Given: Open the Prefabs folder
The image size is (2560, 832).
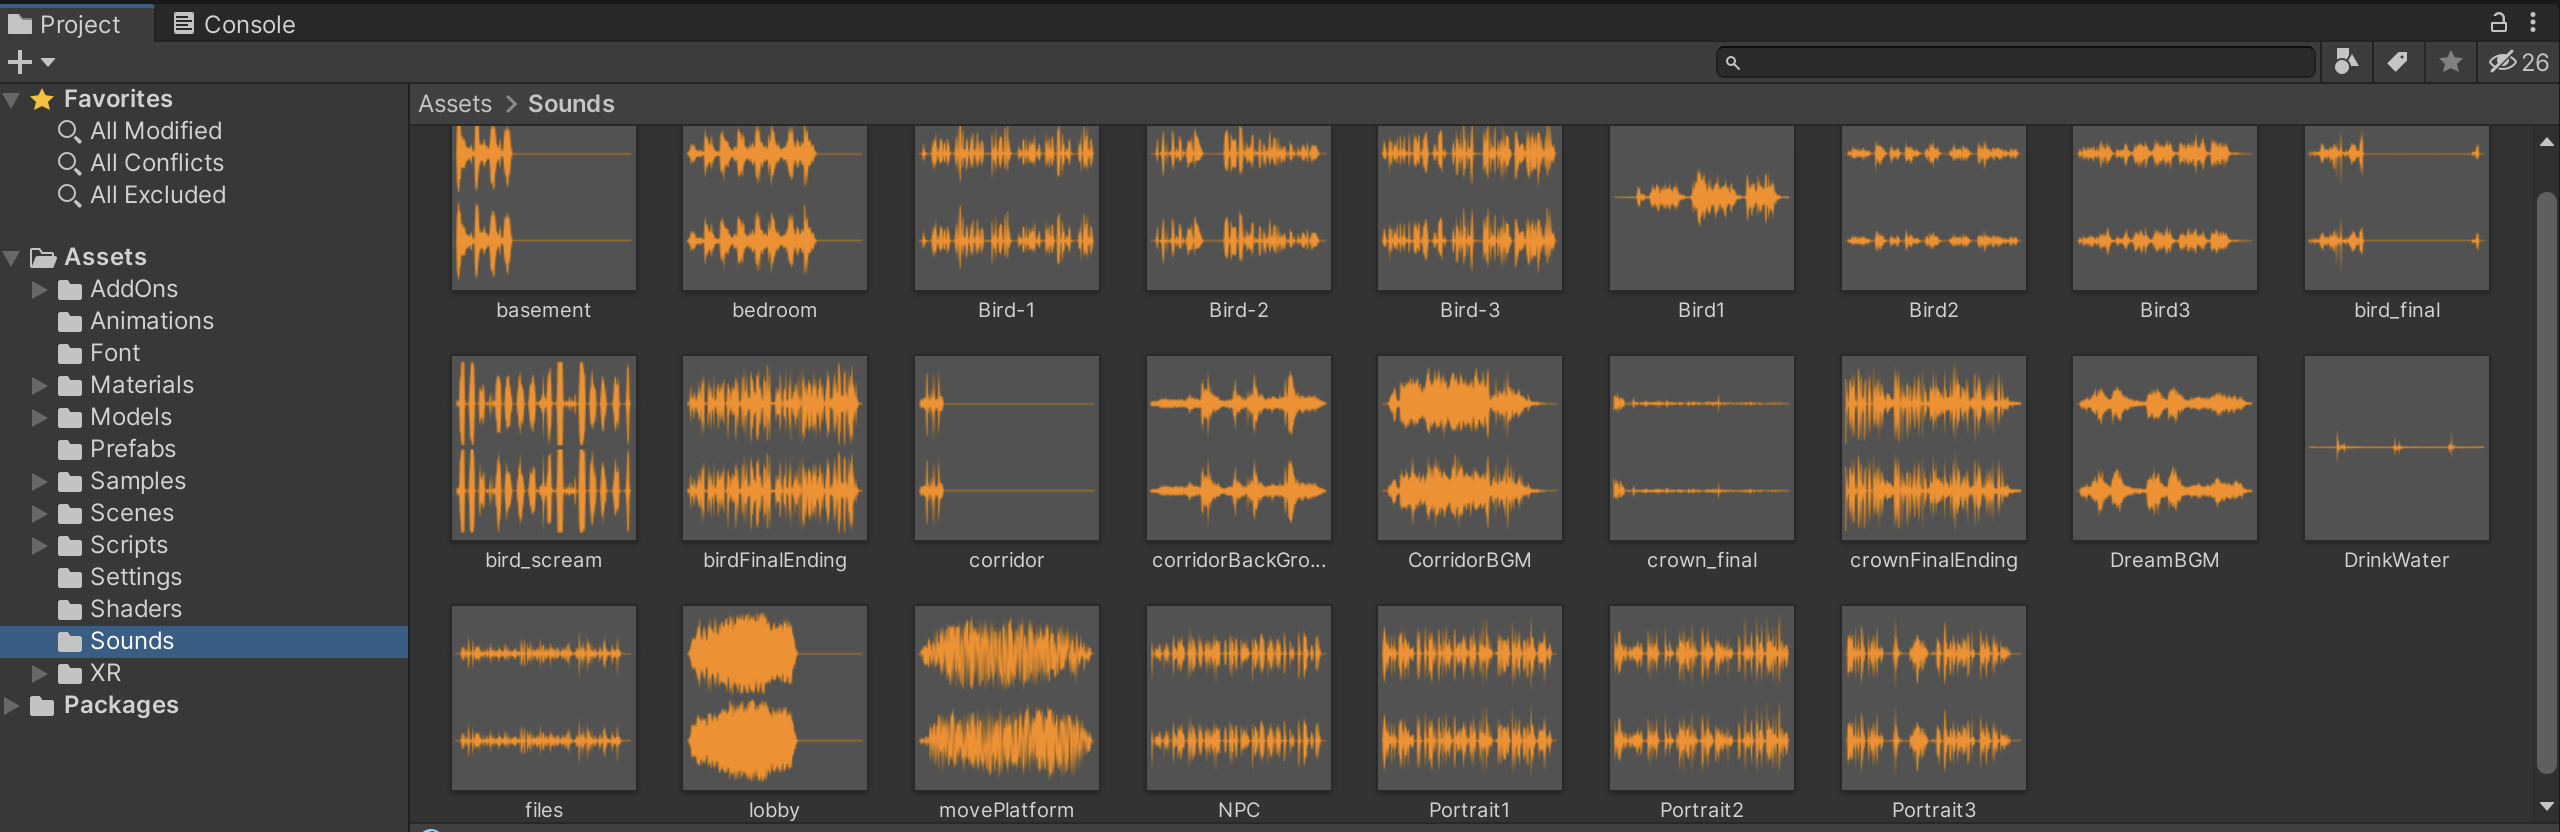Looking at the screenshot, I should [117, 449].
